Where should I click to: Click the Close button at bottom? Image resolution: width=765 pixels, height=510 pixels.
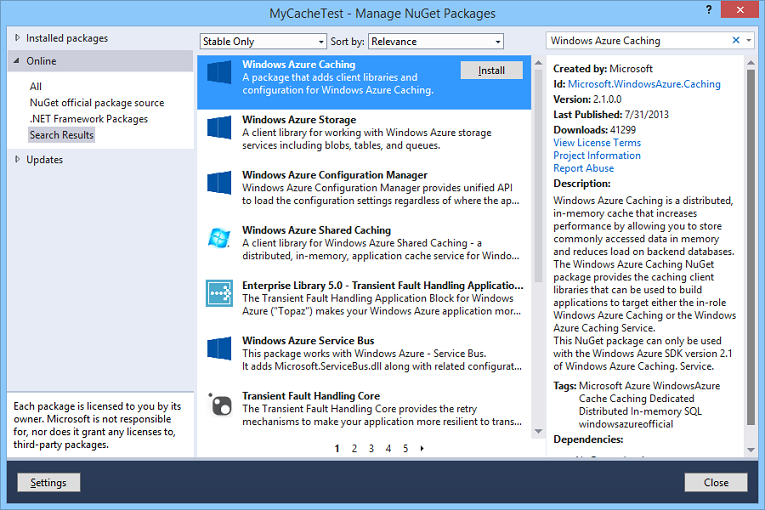716,482
